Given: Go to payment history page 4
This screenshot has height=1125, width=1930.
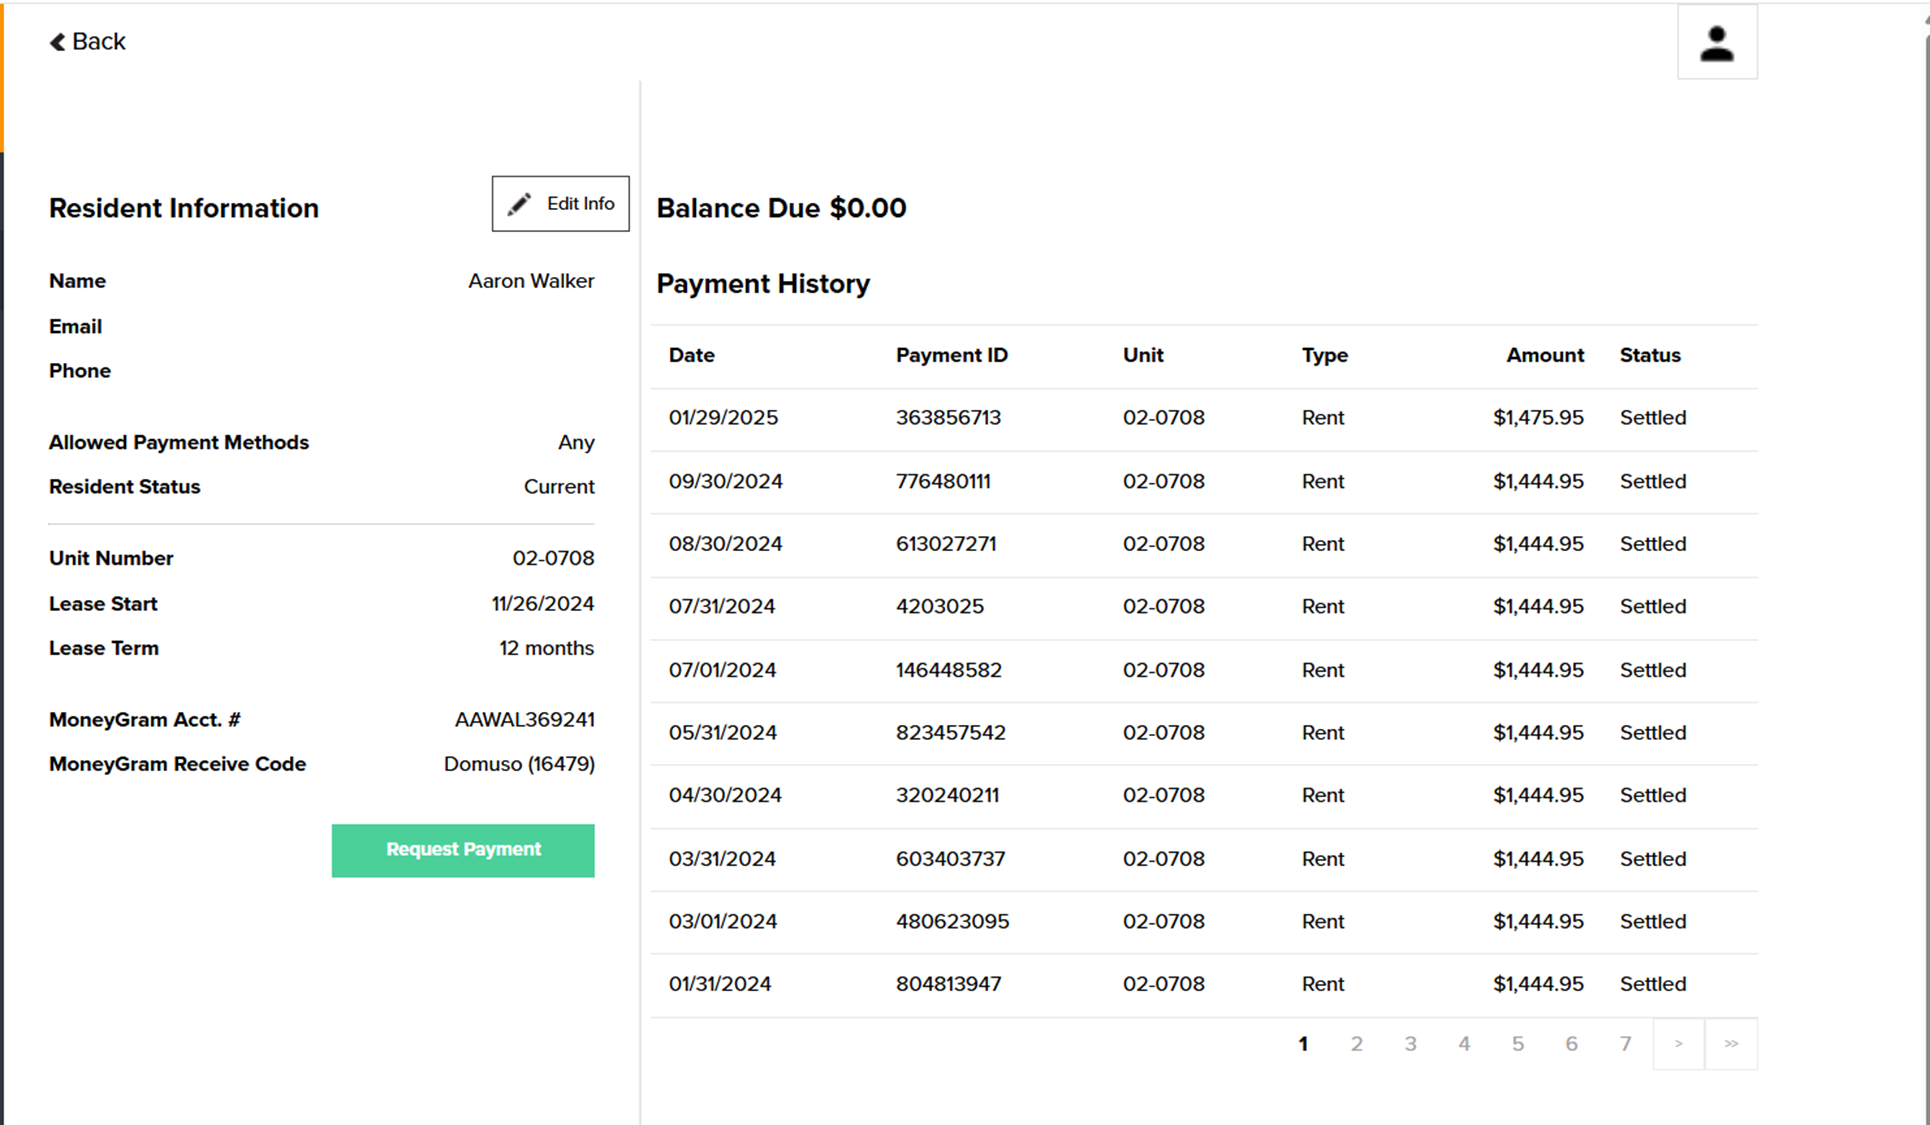Looking at the screenshot, I should pos(1464,1044).
